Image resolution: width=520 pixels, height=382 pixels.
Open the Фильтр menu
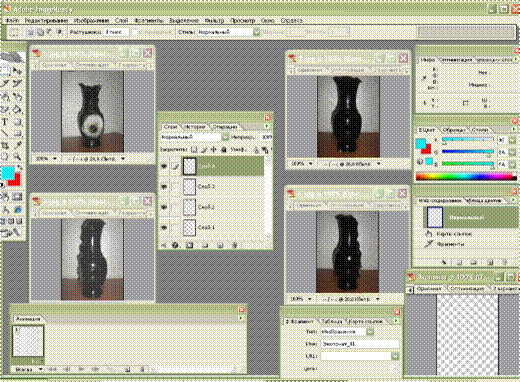tap(214, 20)
